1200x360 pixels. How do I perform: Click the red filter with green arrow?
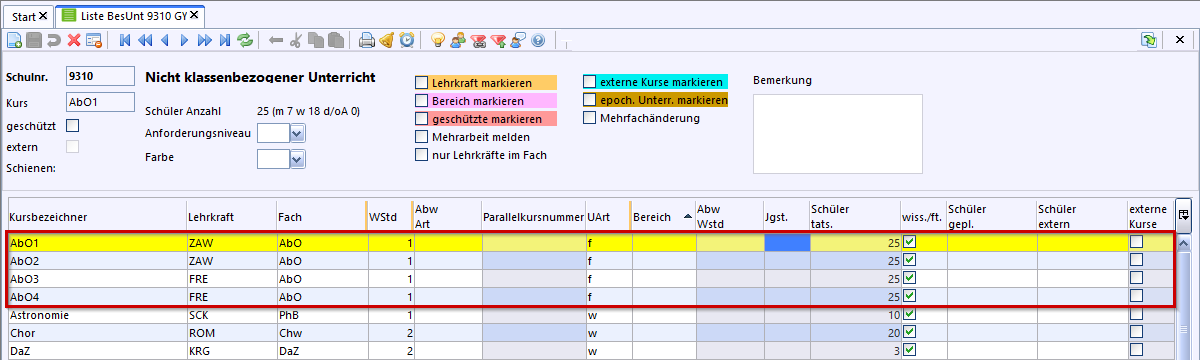point(498,41)
